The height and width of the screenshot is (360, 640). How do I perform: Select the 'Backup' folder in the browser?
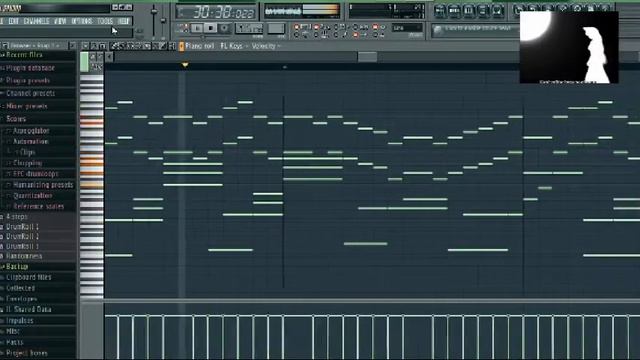coord(17,267)
